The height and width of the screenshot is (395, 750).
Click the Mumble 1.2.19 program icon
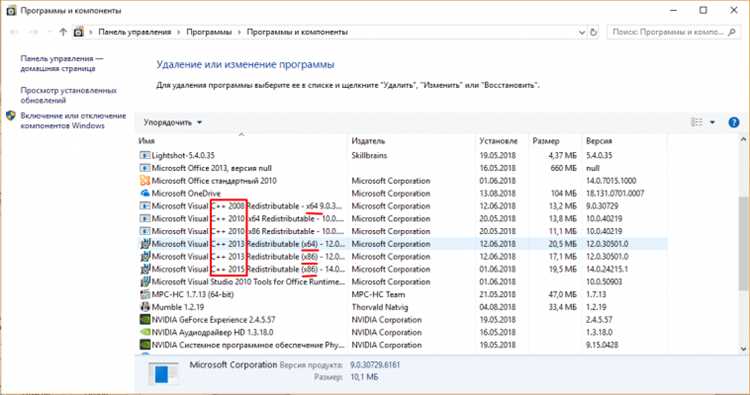click(144, 307)
